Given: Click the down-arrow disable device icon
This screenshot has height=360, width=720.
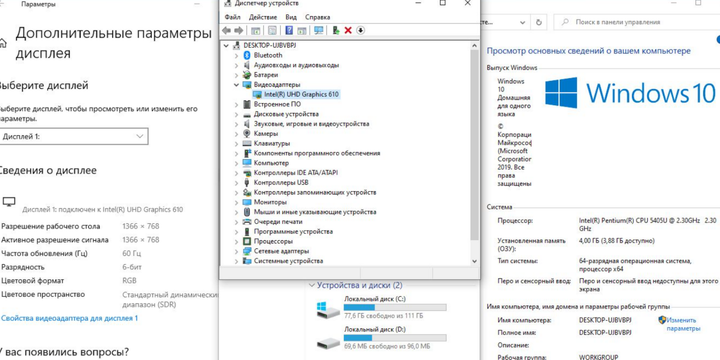Looking at the screenshot, I should pos(360,30).
